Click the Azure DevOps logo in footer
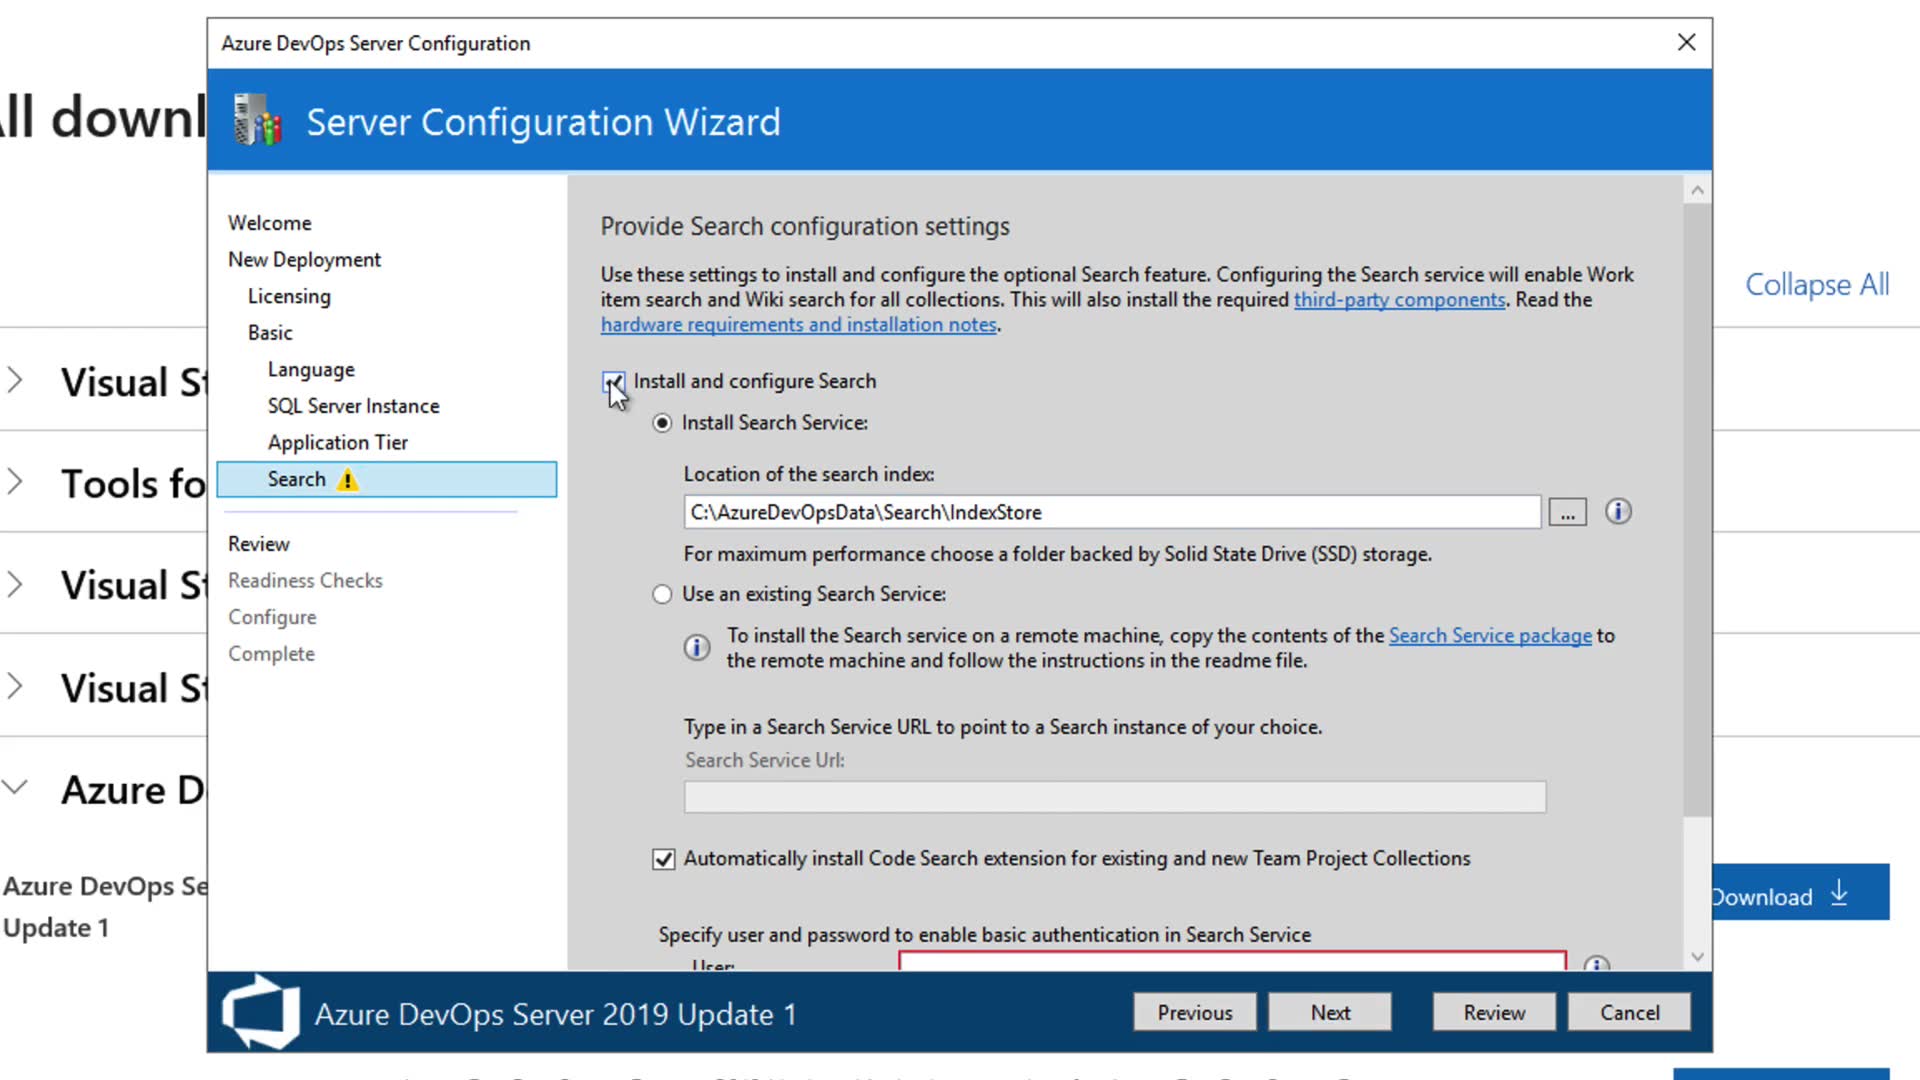 pyautogui.click(x=261, y=1012)
